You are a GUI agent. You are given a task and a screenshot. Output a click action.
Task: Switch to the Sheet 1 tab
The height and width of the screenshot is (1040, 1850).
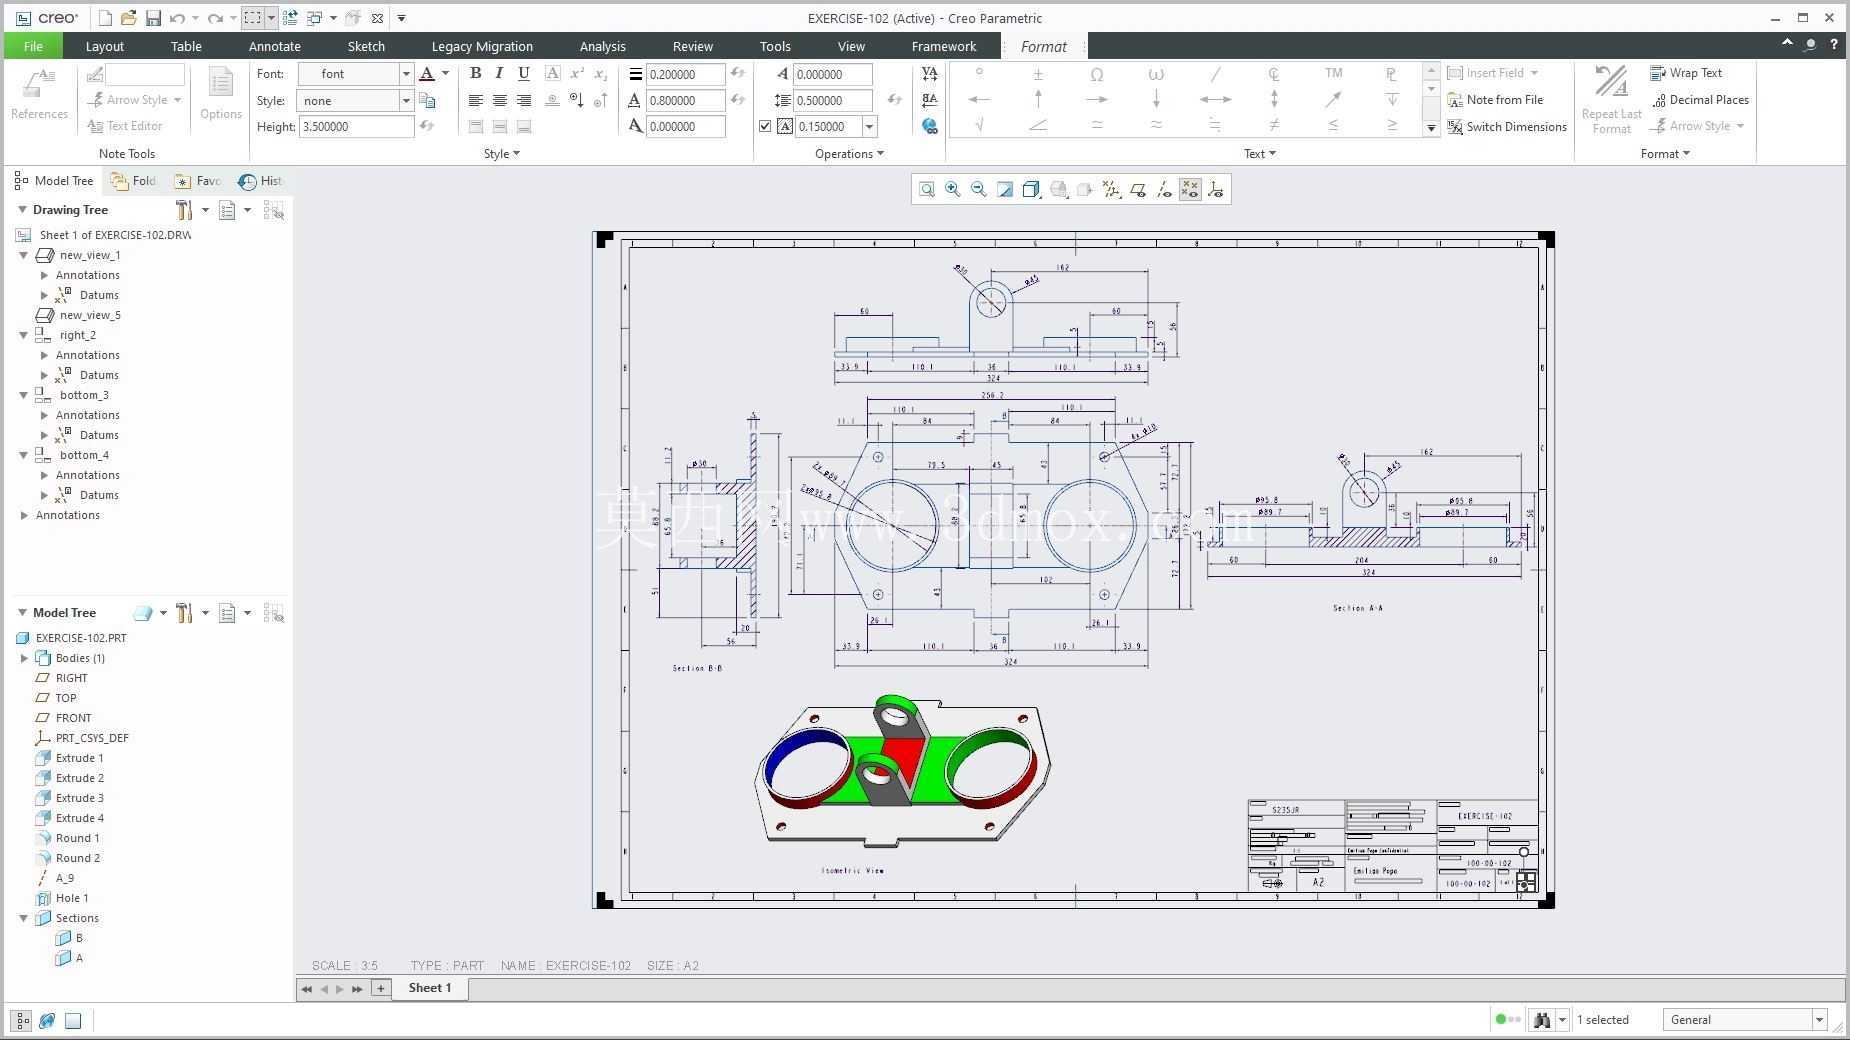[x=430, y=988]
